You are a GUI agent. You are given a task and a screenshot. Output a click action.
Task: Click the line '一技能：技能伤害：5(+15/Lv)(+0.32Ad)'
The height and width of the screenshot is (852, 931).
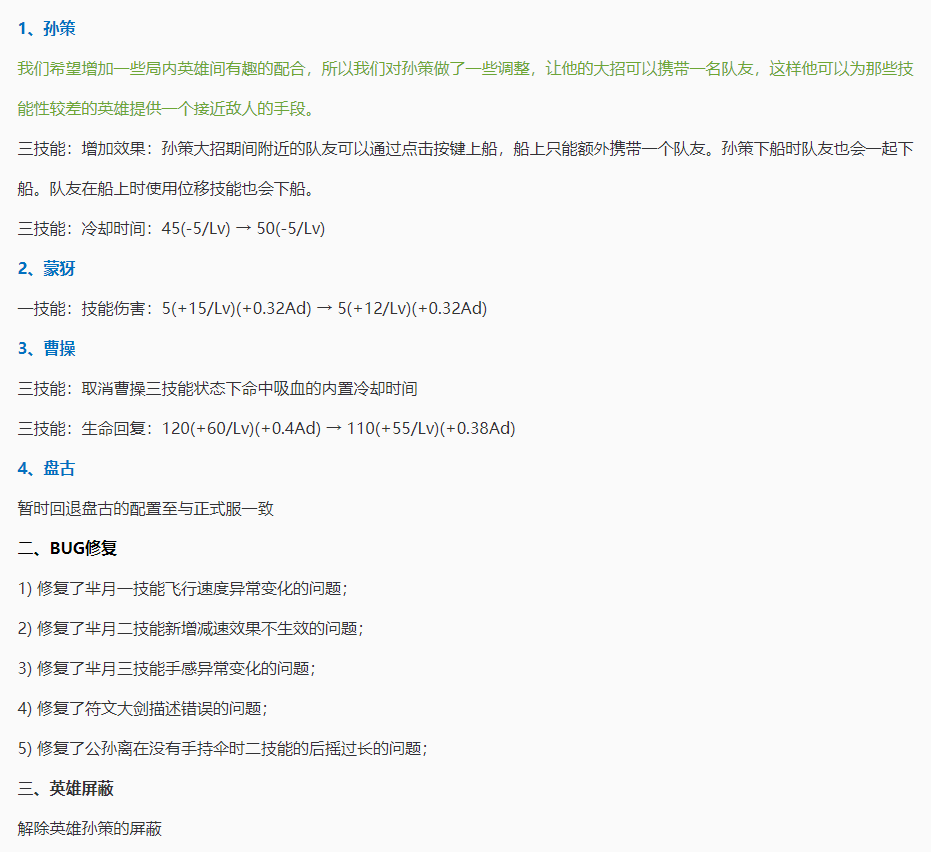click(x=252, y=309)
